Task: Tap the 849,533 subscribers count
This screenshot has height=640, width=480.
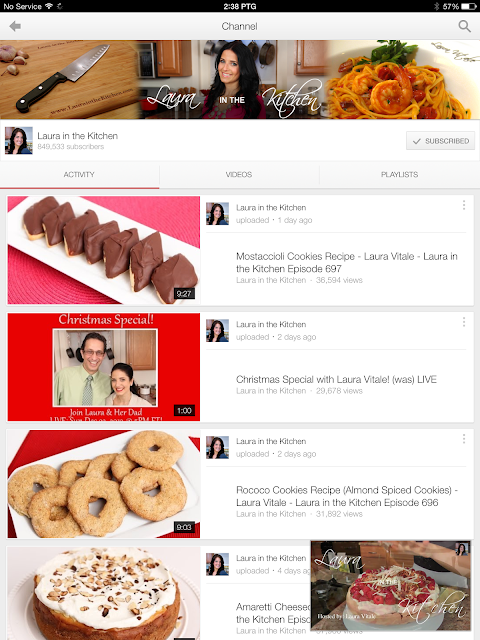Action: 71,147
